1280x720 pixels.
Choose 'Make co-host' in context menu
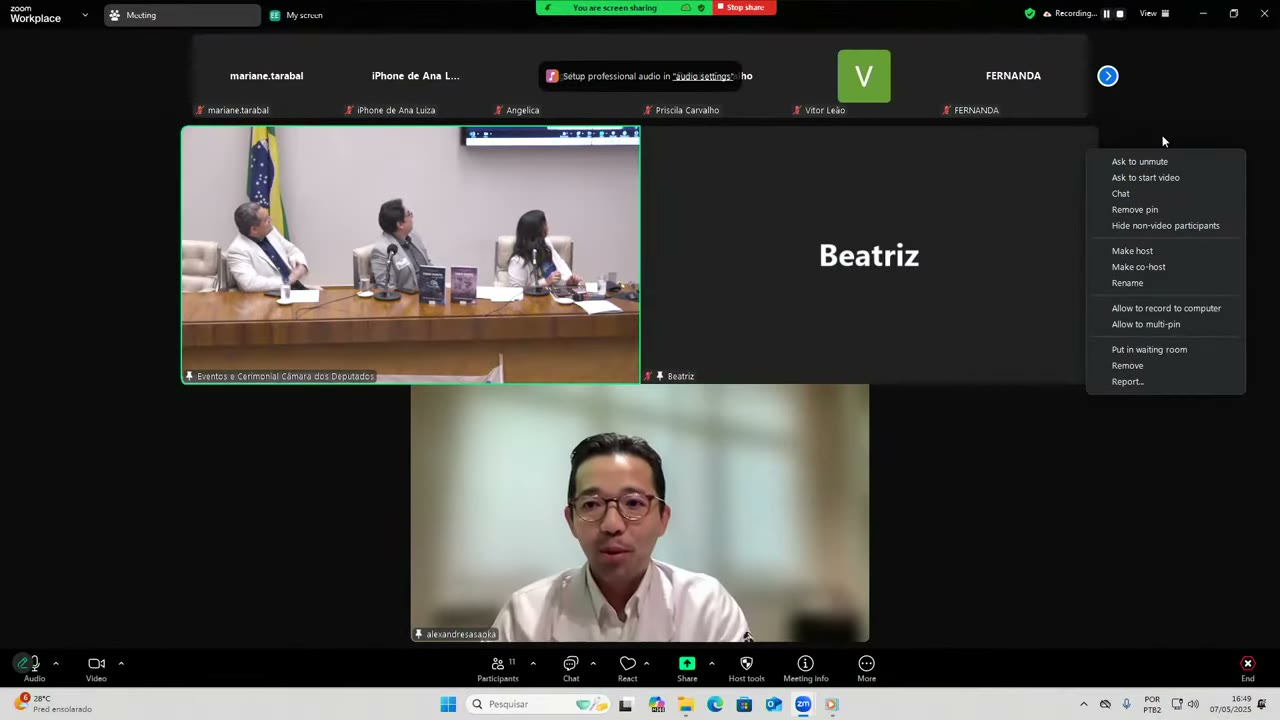pyautogui.click(x=1138, y=267)
